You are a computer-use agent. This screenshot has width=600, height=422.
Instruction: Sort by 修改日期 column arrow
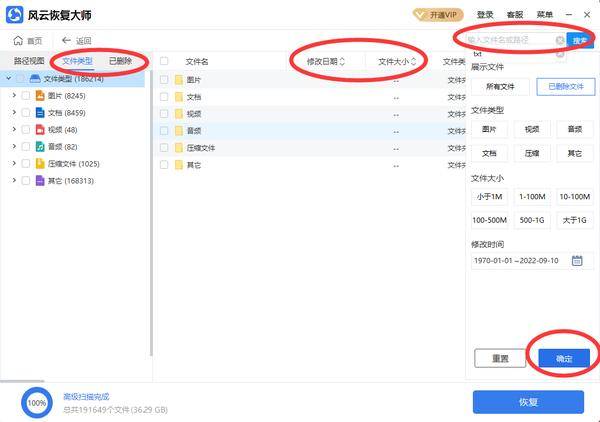coord(343,61)
